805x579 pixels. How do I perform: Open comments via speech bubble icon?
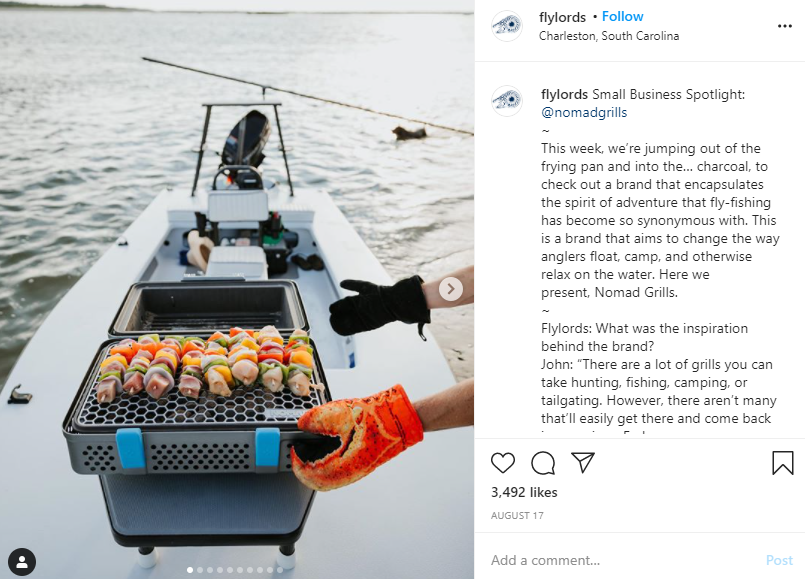click(543, 463)
